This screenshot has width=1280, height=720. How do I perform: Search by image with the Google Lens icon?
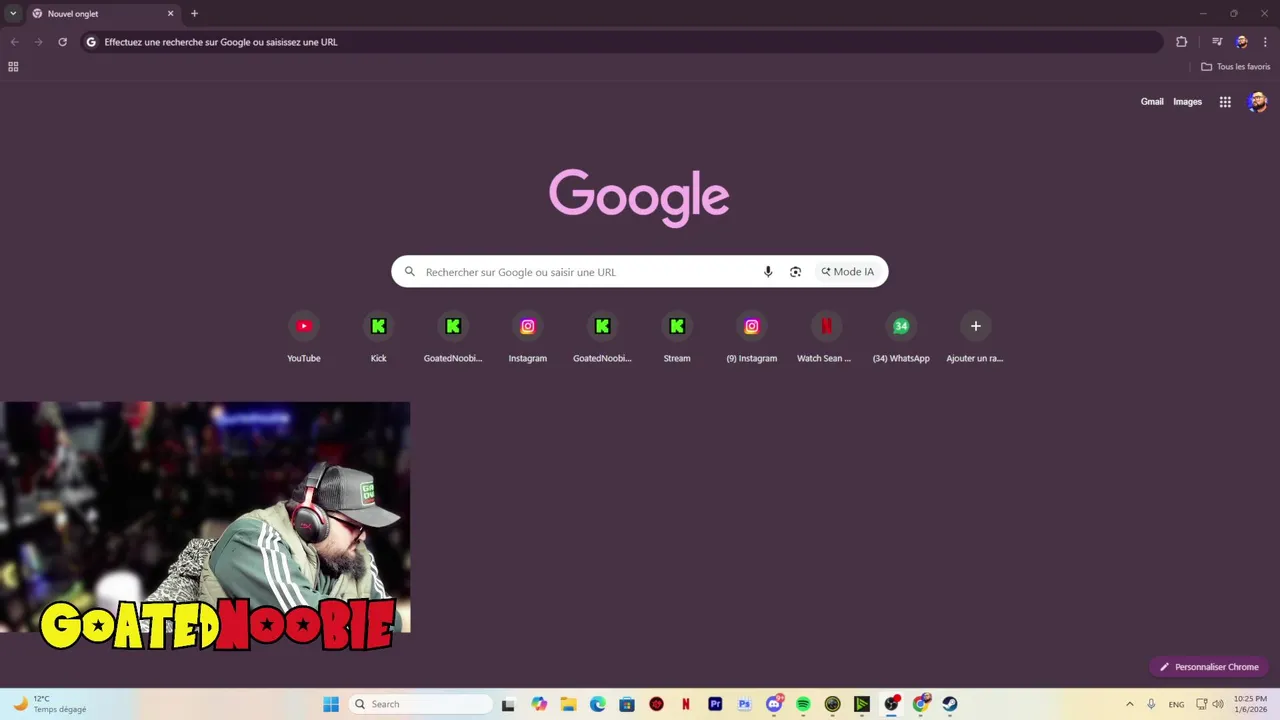[x=795, y=272]
